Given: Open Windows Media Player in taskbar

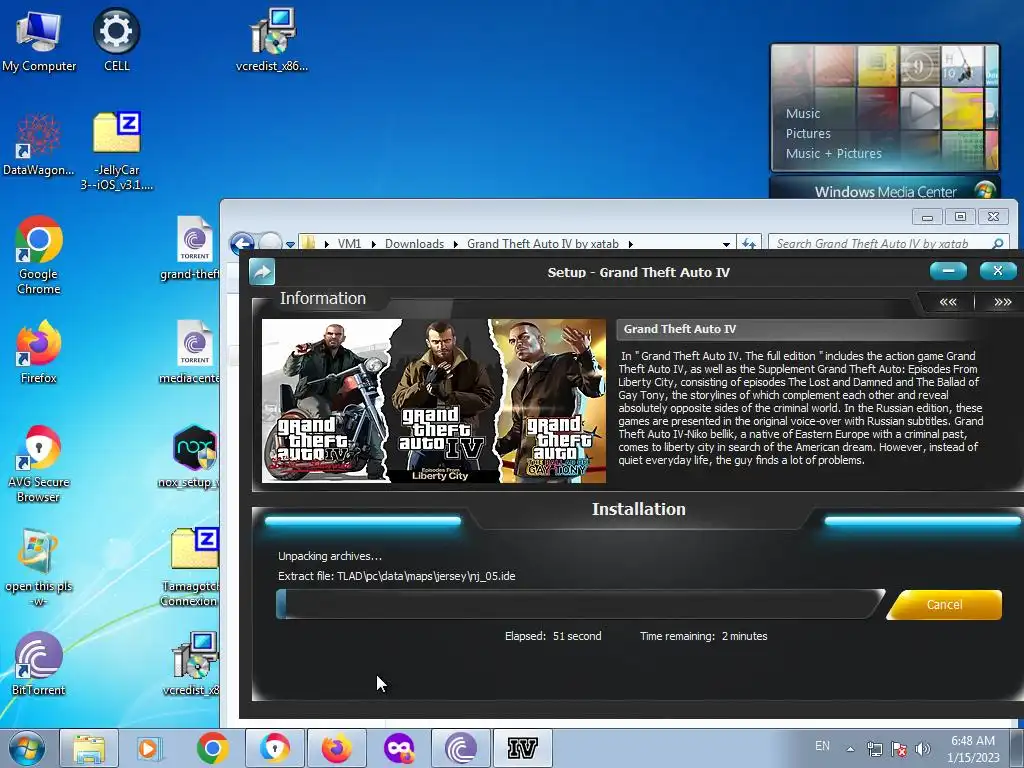Looking at the screenshot, I should pos(150,748).
